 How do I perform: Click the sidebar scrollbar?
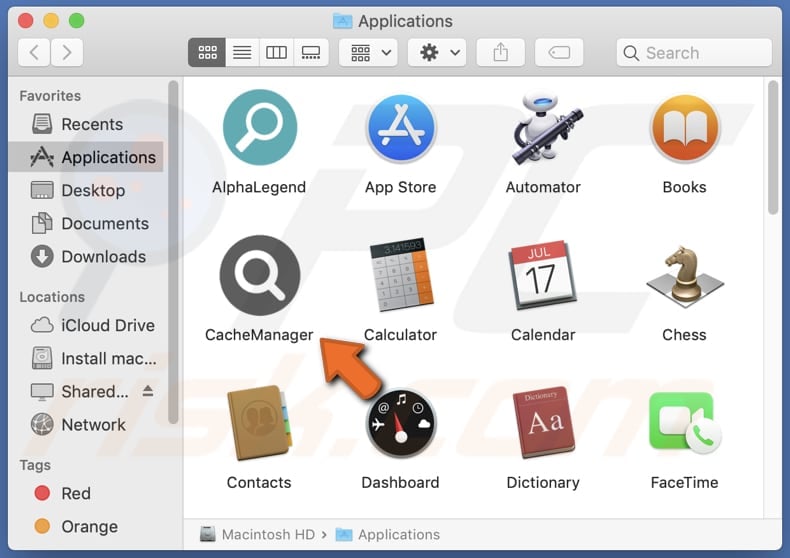pyautogui.click(x=173, y=252)
